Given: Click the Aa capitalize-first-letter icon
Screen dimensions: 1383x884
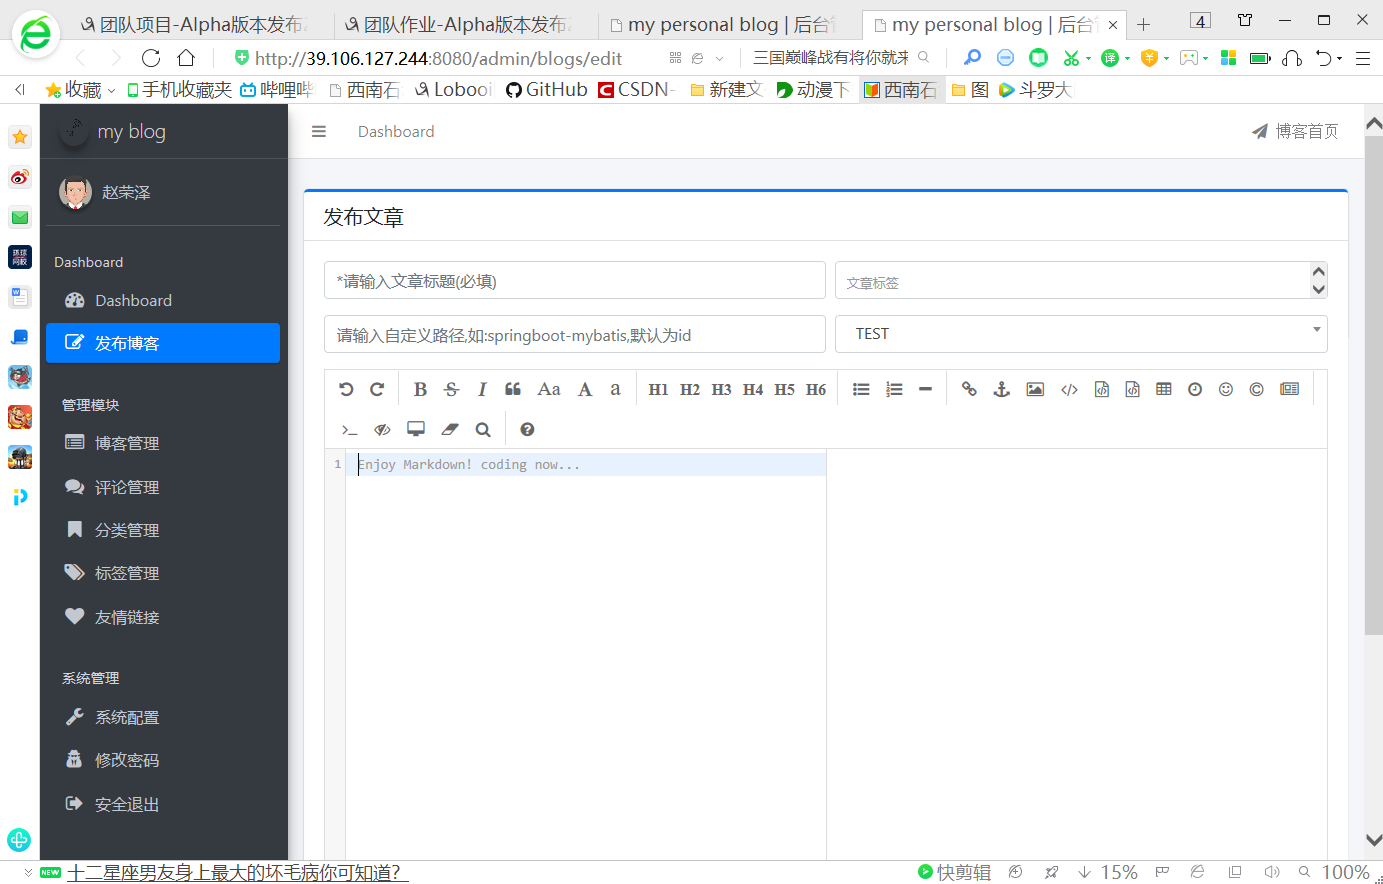Looking at the screenshot, I should (549, 389).
